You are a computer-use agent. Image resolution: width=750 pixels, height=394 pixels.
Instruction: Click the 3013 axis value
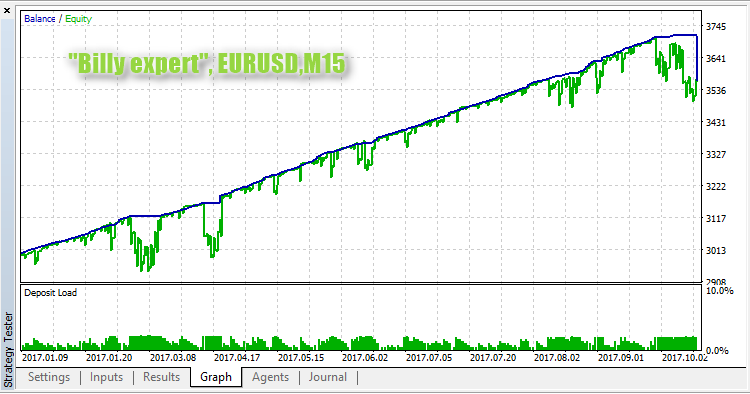pyautogui.click(x=716, y=251)
